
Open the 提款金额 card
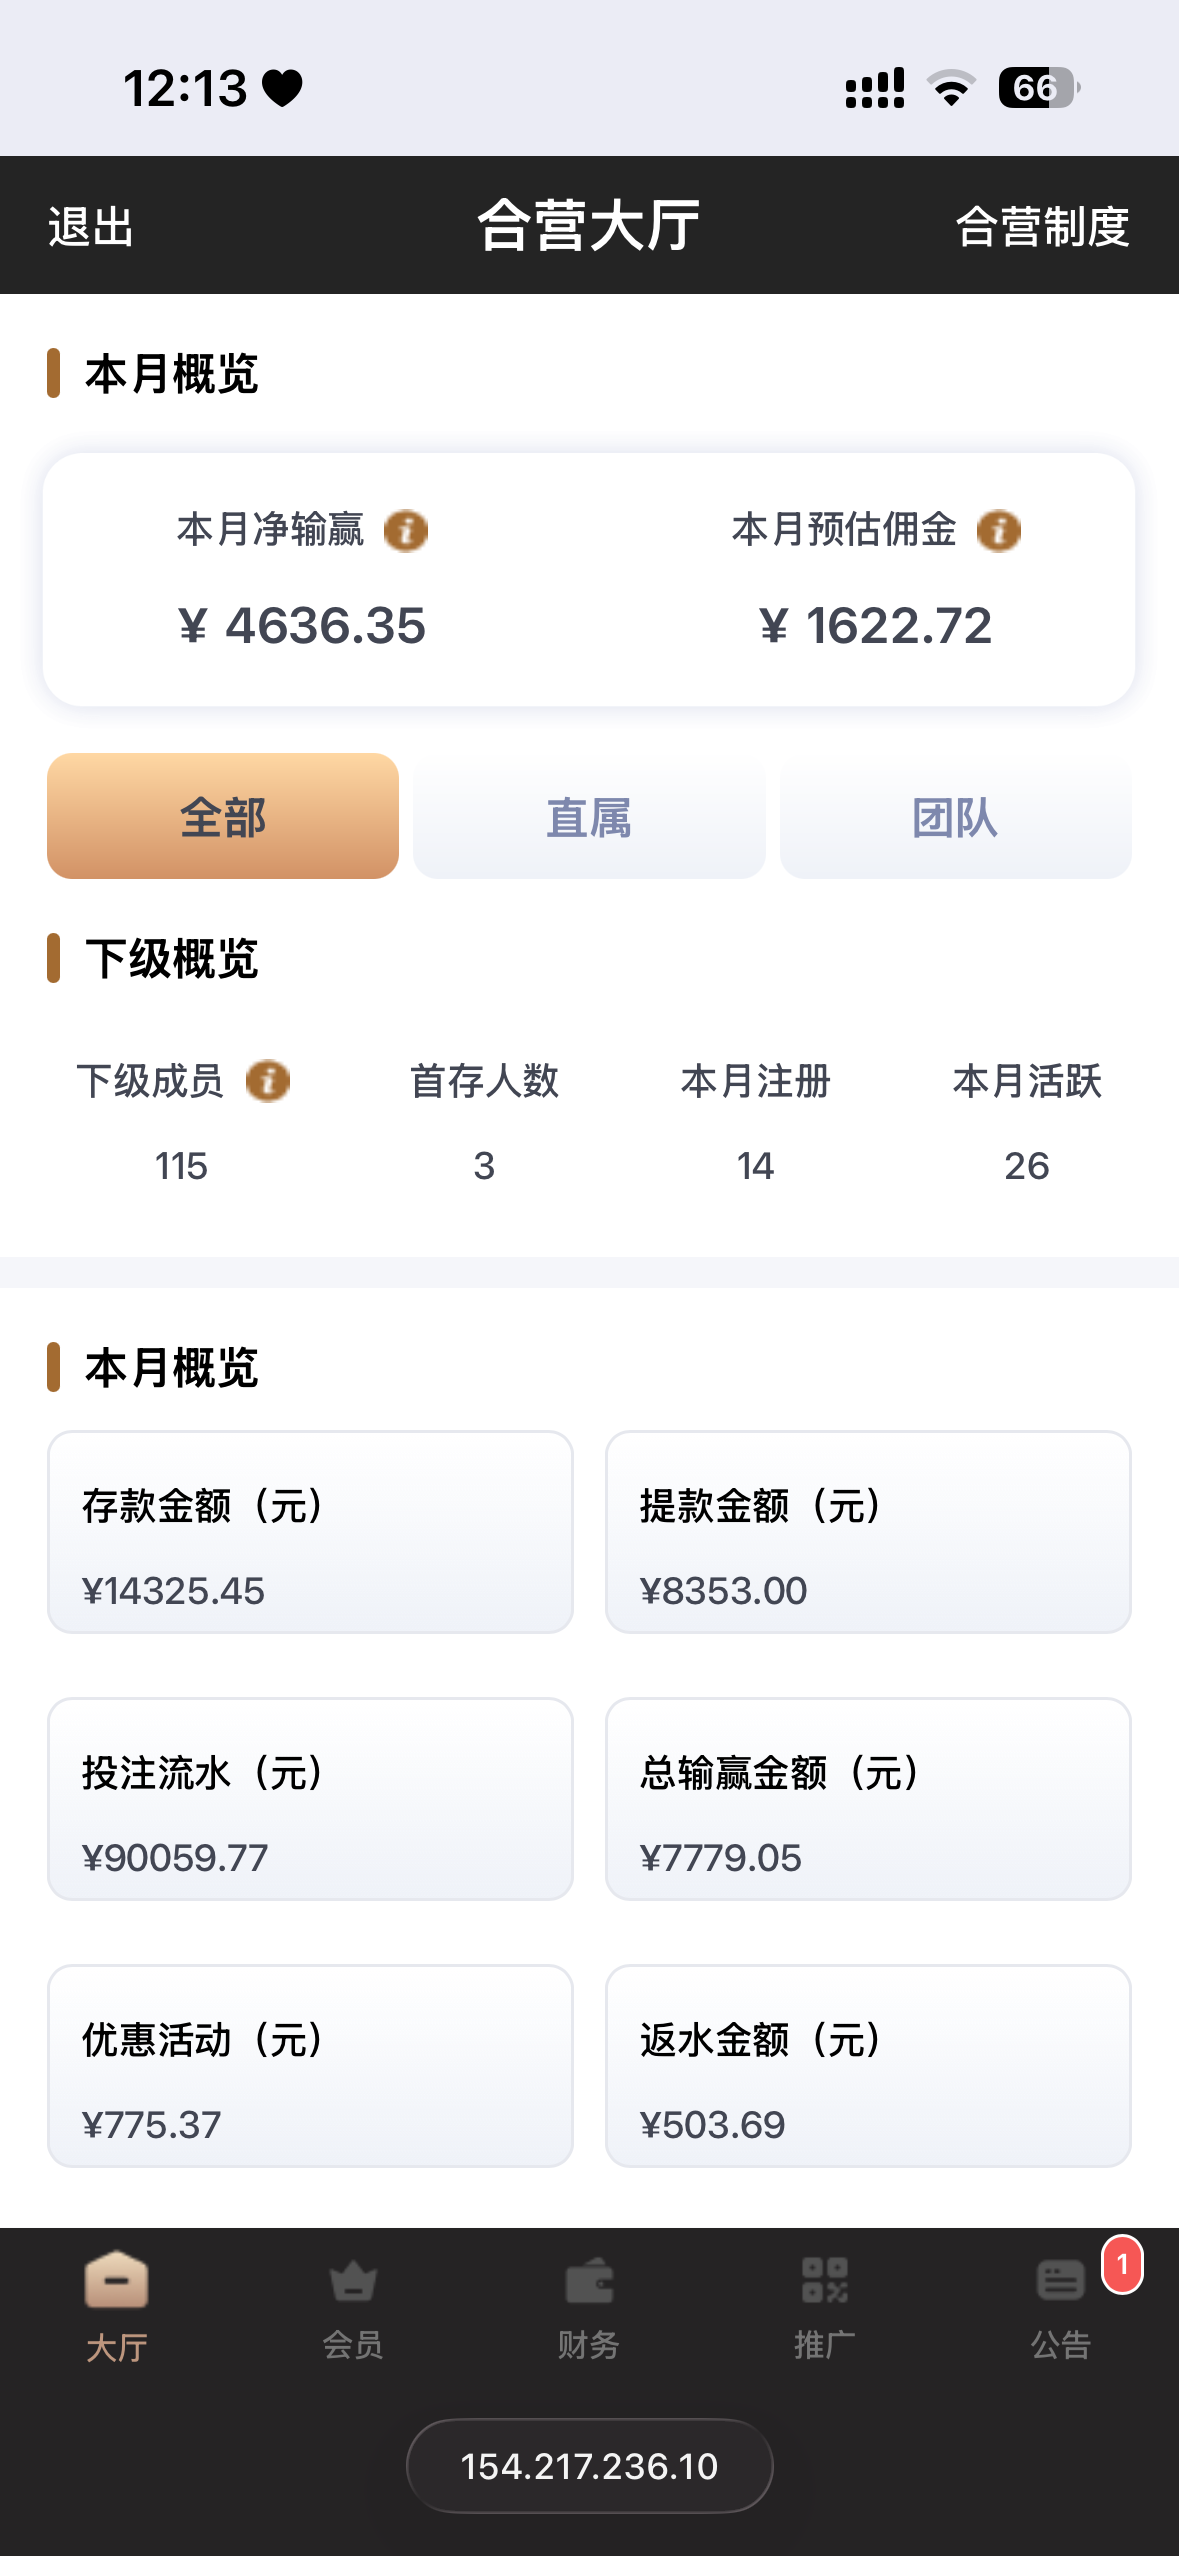pos(868,1532)
